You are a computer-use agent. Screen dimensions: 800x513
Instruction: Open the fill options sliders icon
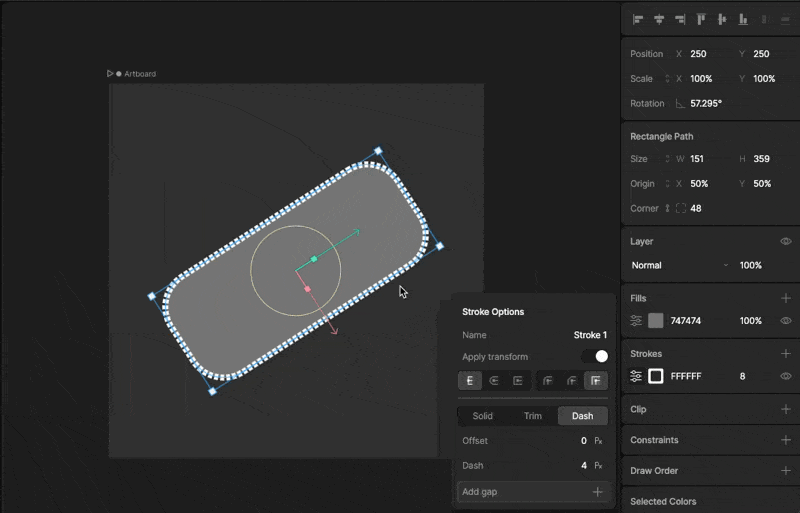pyautogui.click(x=636, y=321)
